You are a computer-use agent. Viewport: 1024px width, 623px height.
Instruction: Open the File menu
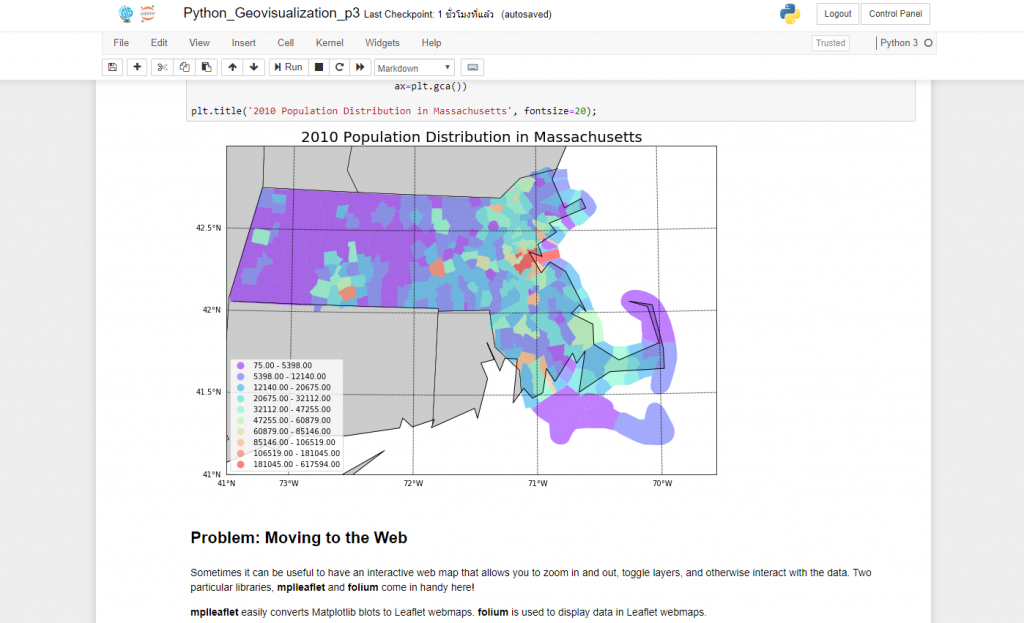point(120,43)
